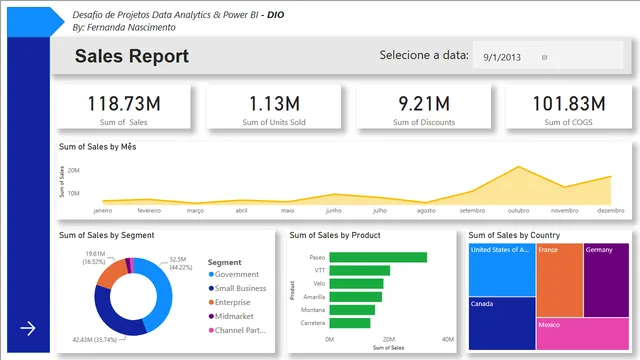Select the Amarilla product bar
This screenshot has width=640, height=360.
click(x=356, y=296)
